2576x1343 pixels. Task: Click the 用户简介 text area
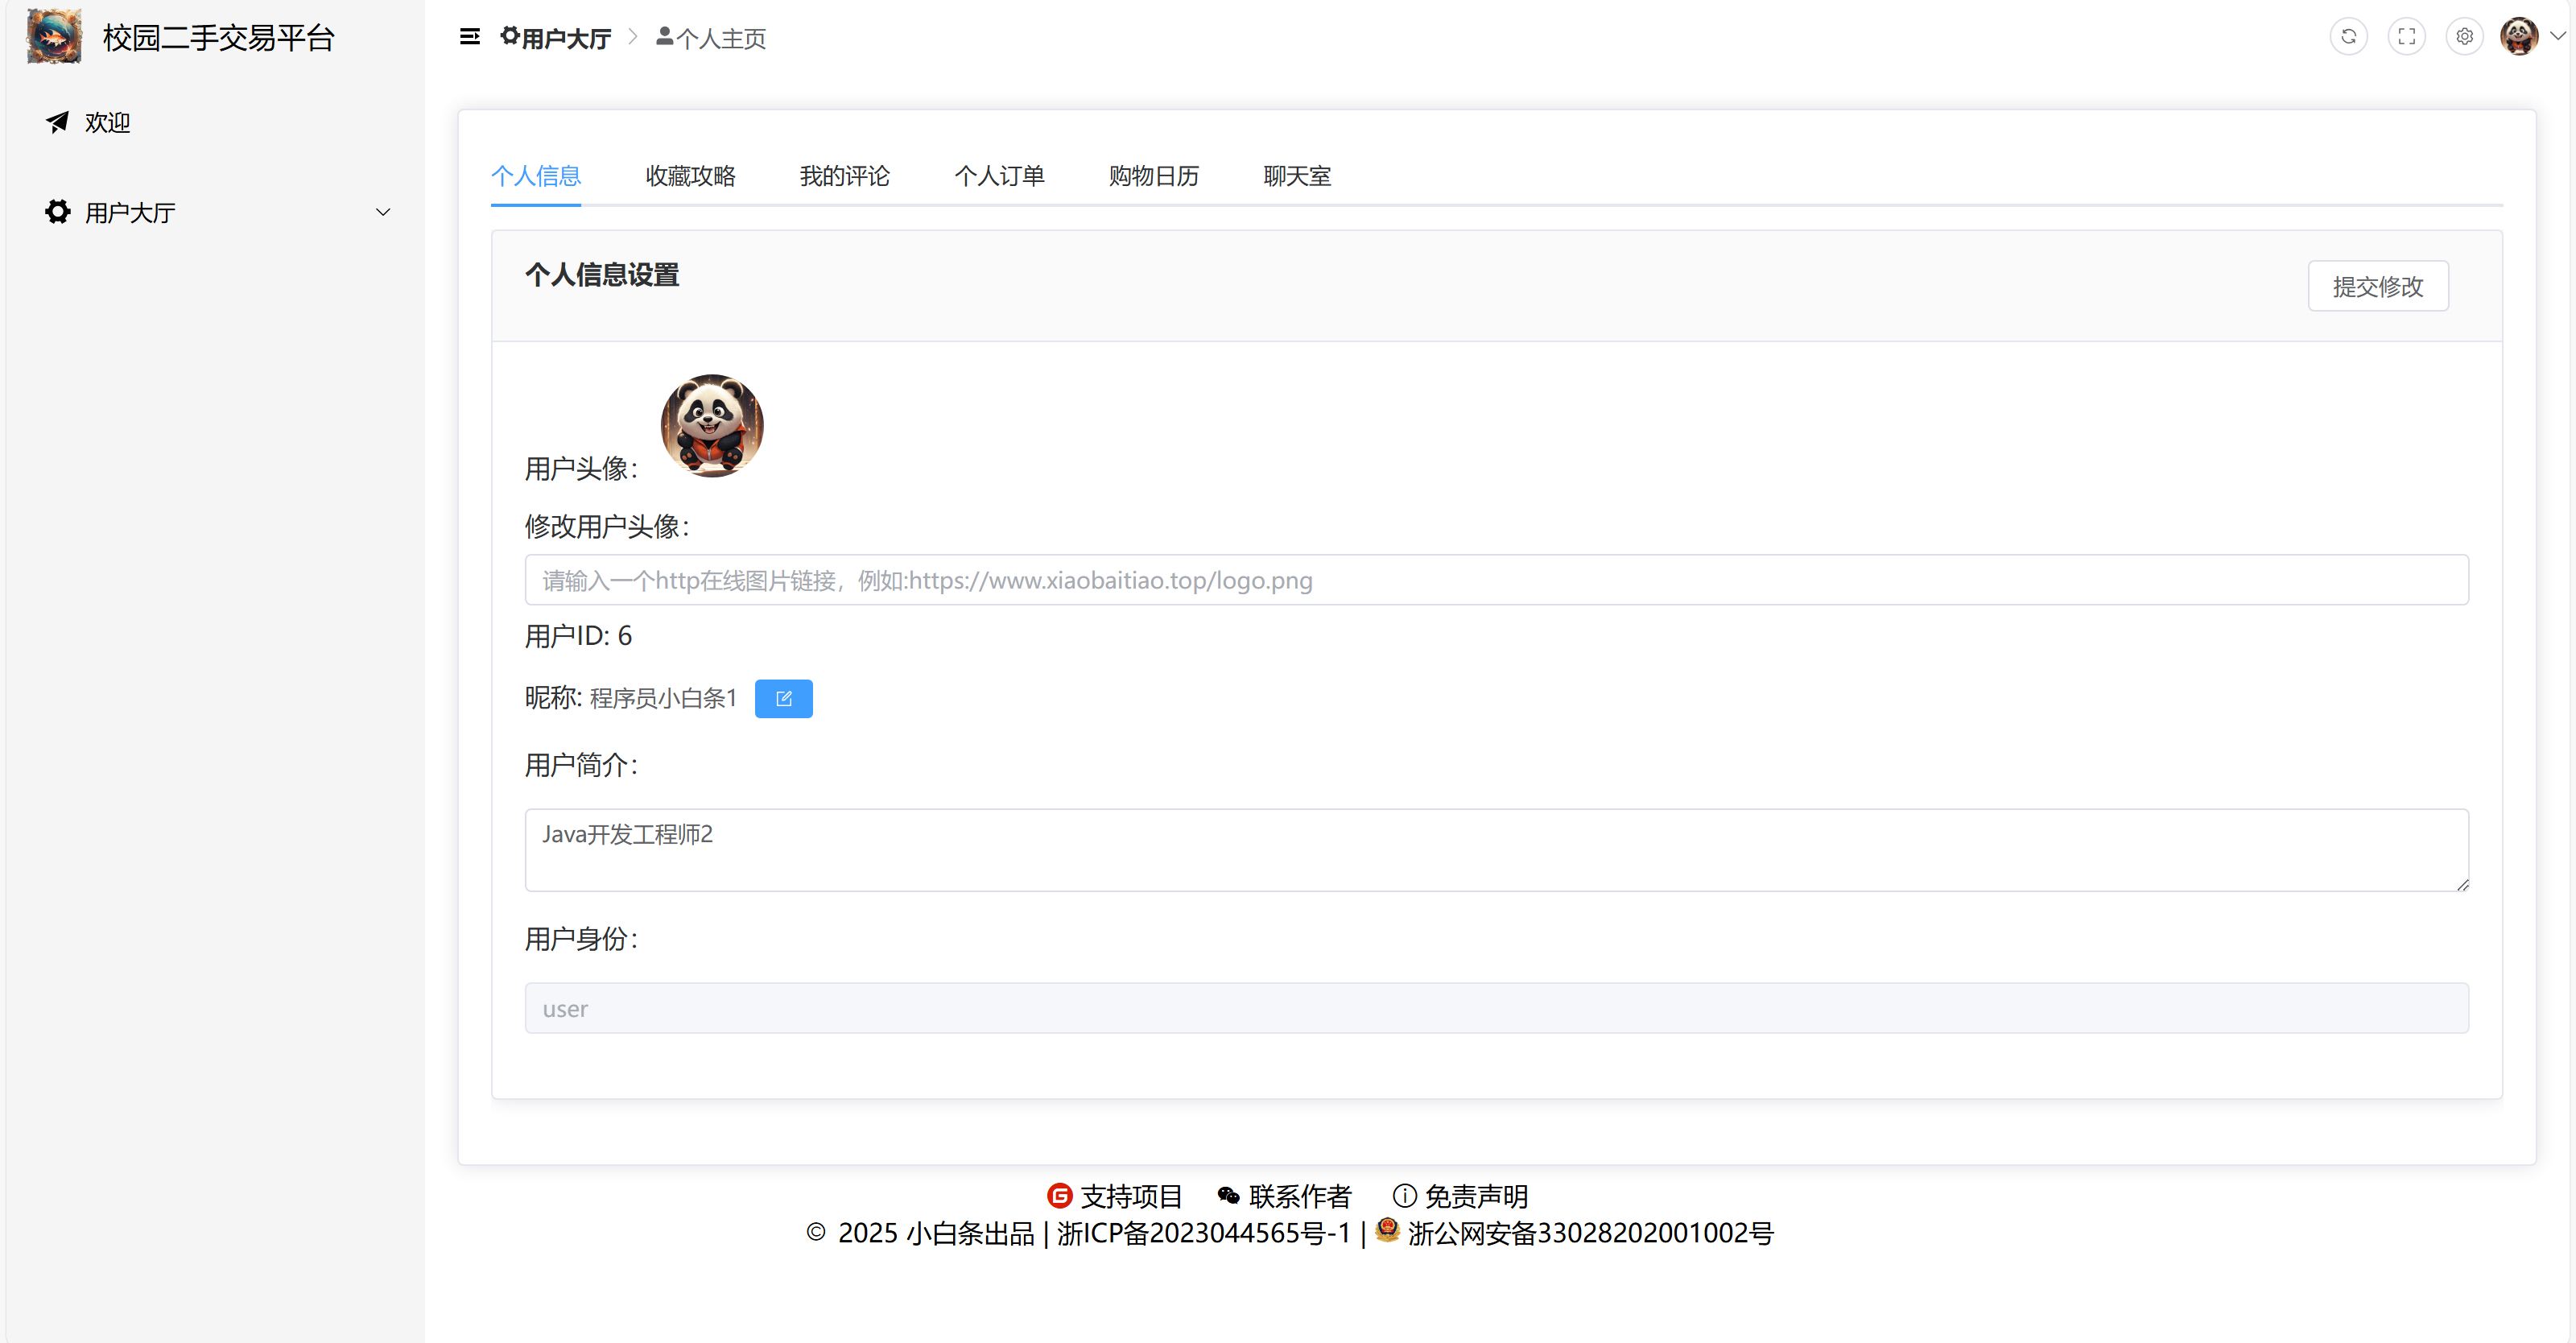[x=1496, y=850]
